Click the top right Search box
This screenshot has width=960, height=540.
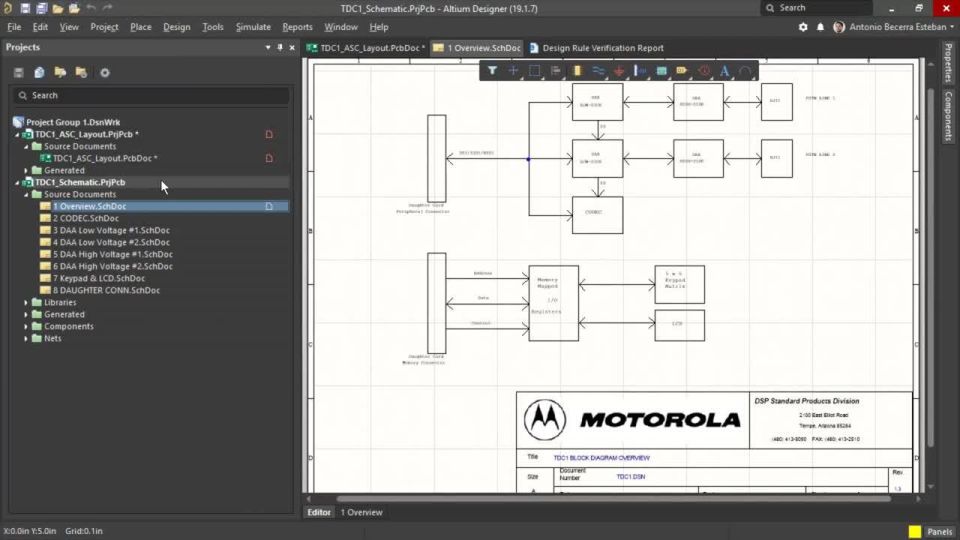(x=817, y=8)
